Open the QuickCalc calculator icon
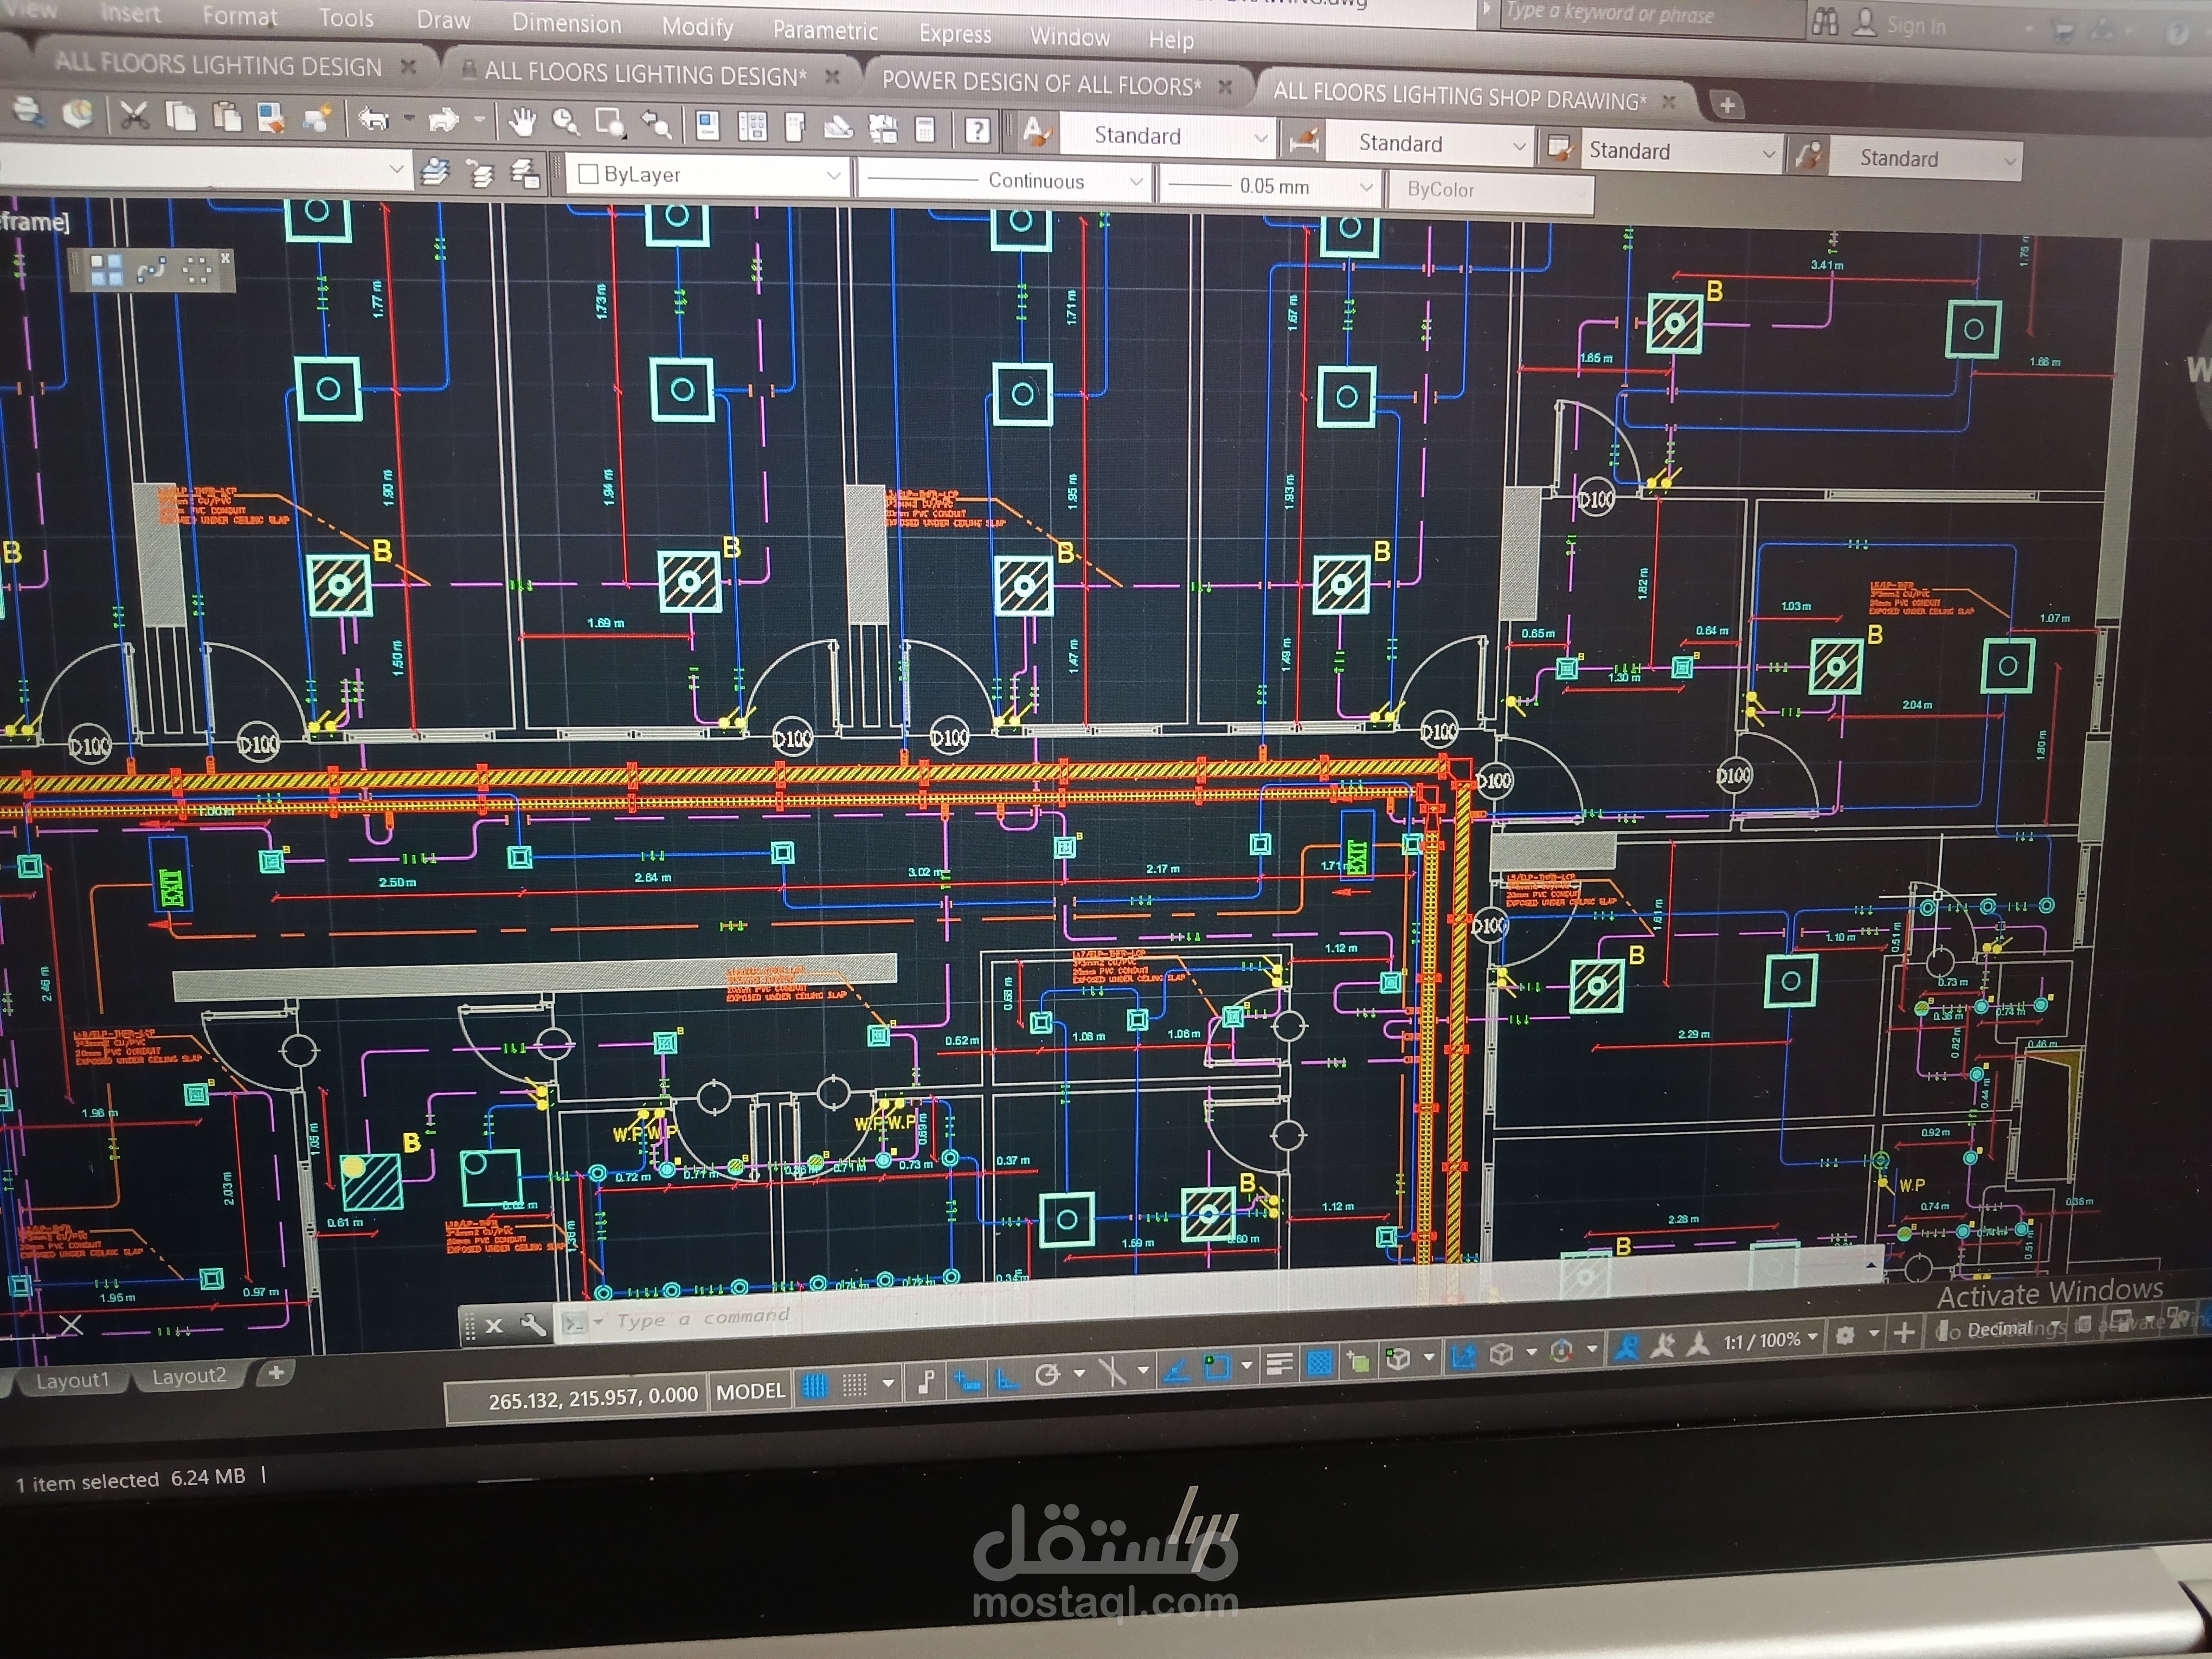Screen dimensions: 2212x1659 coord(925,129)
